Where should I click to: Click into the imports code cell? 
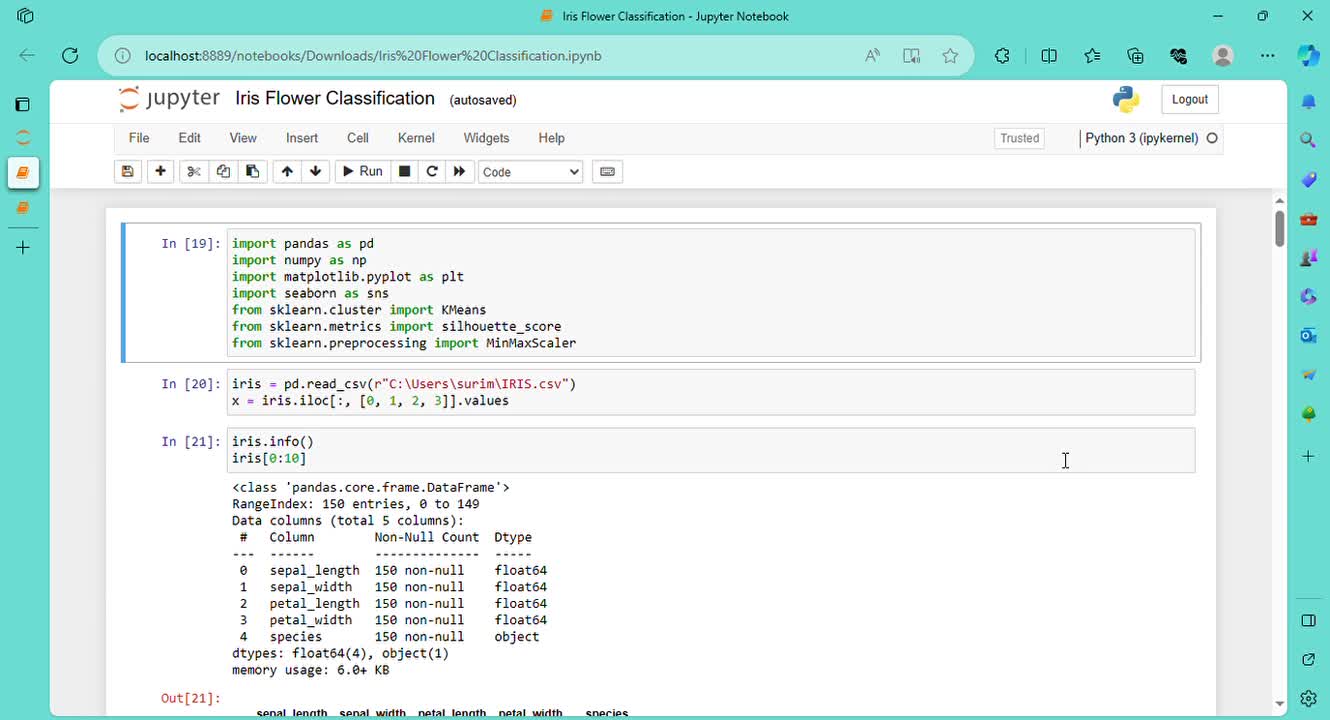click(711, 293)
